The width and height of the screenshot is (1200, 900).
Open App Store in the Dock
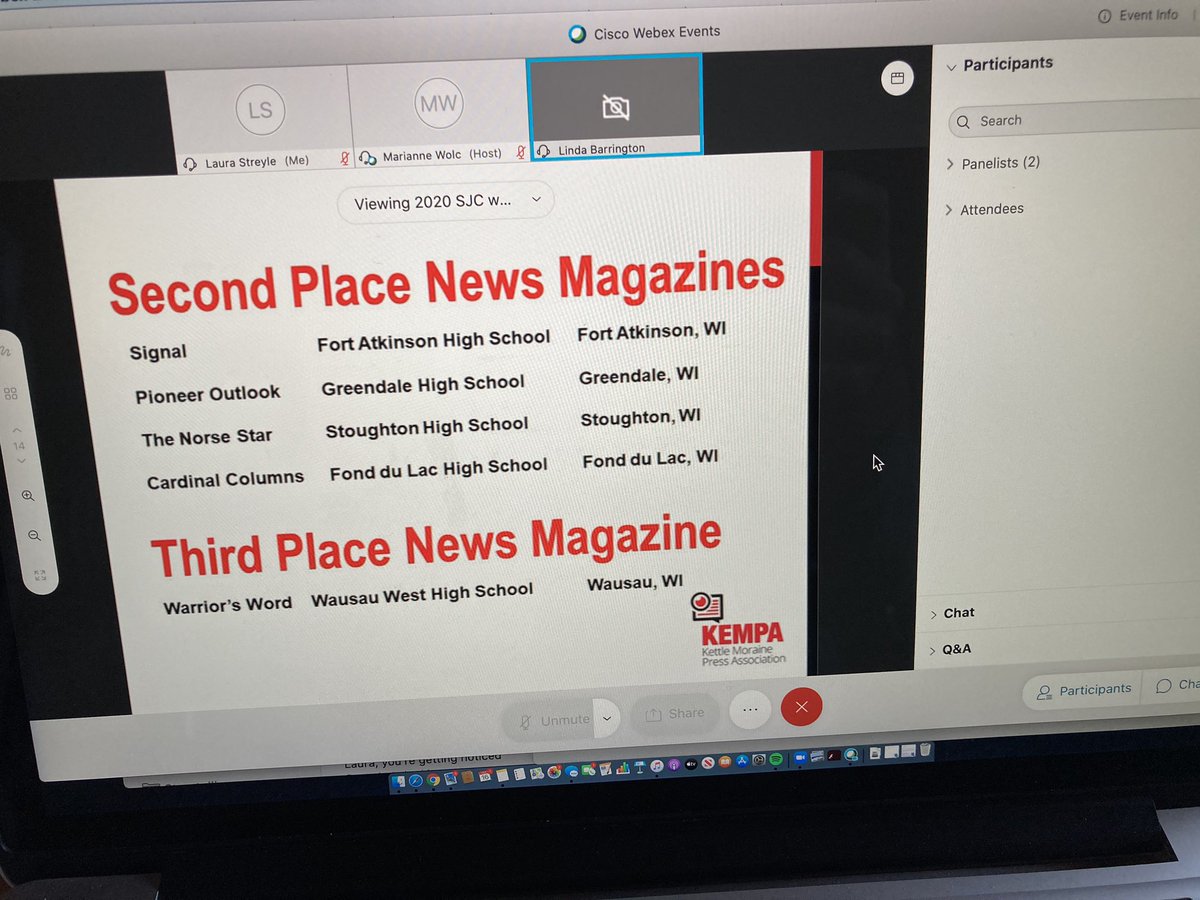coord(742,760)
